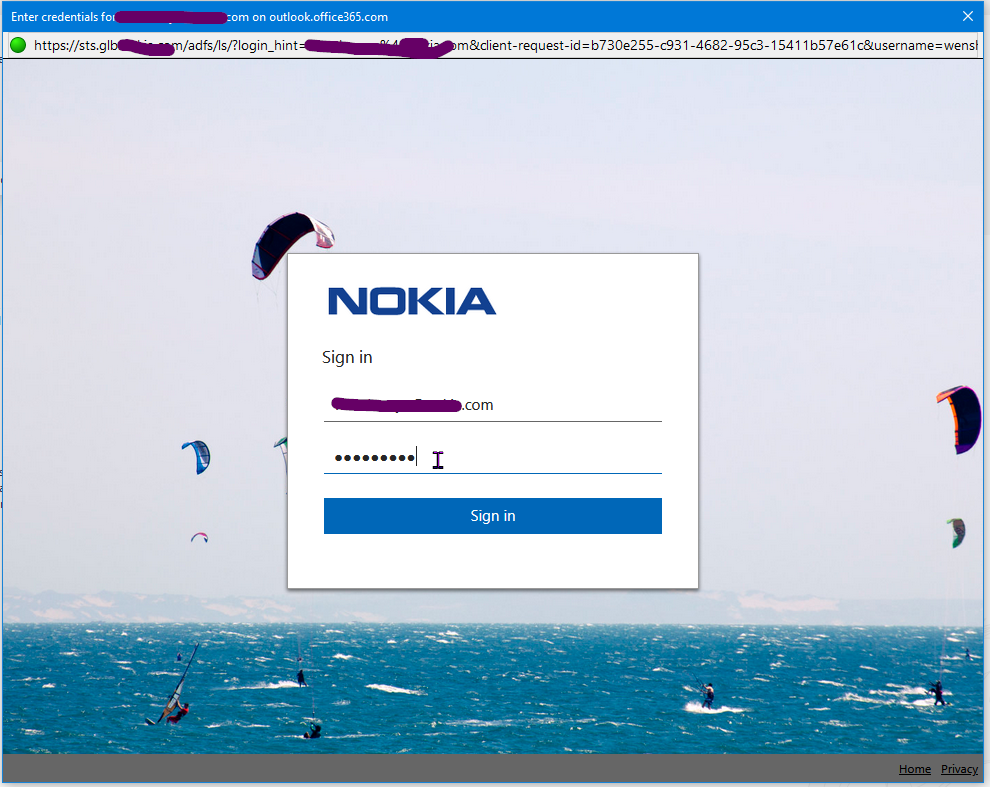The image size is (990, 787).
Task: Click the green secure connection indicator
Action: click(x=18, y=45)
